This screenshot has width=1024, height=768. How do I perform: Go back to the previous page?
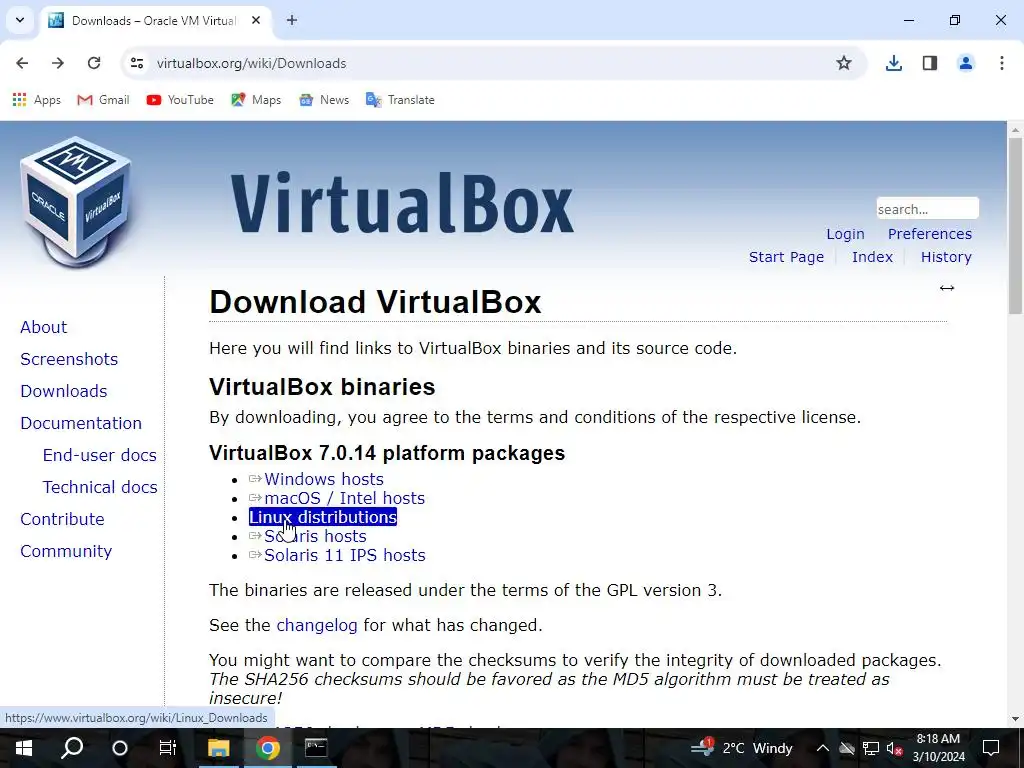(22, 63)
